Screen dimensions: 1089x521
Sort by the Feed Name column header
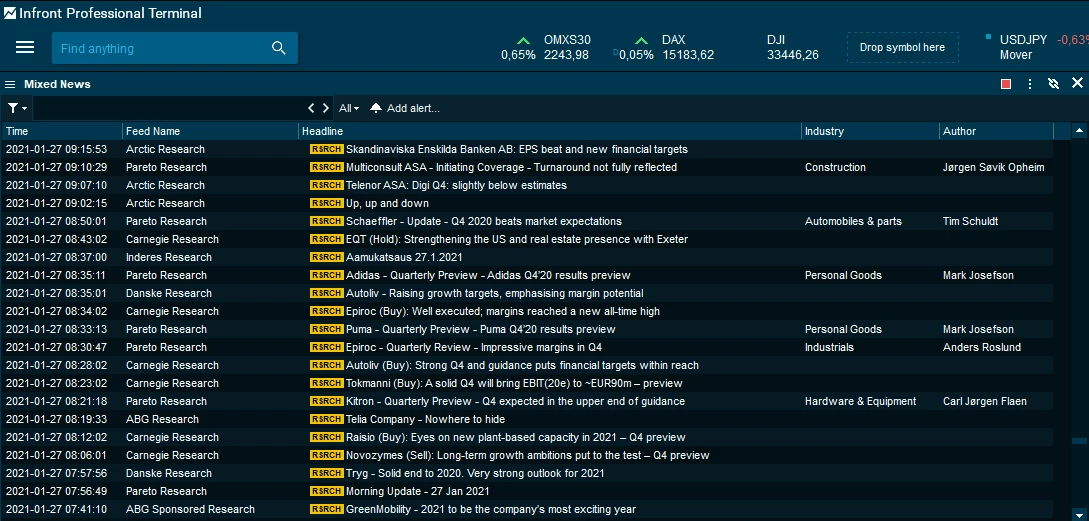(211, 131)
